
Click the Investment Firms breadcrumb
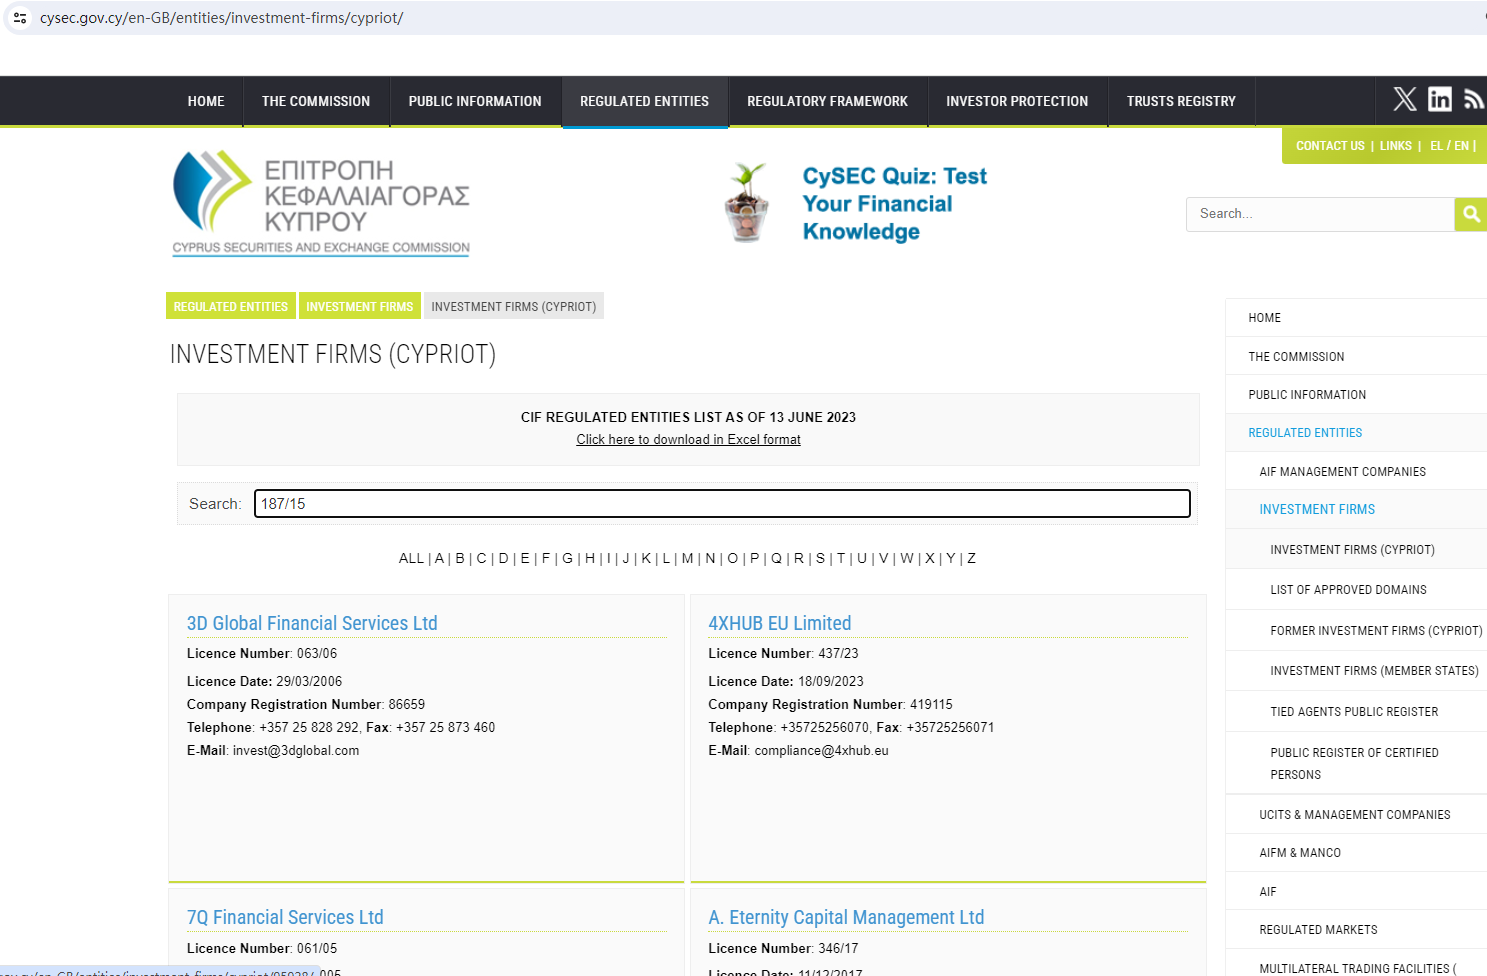pyautogui.click(x=359, y=307)
